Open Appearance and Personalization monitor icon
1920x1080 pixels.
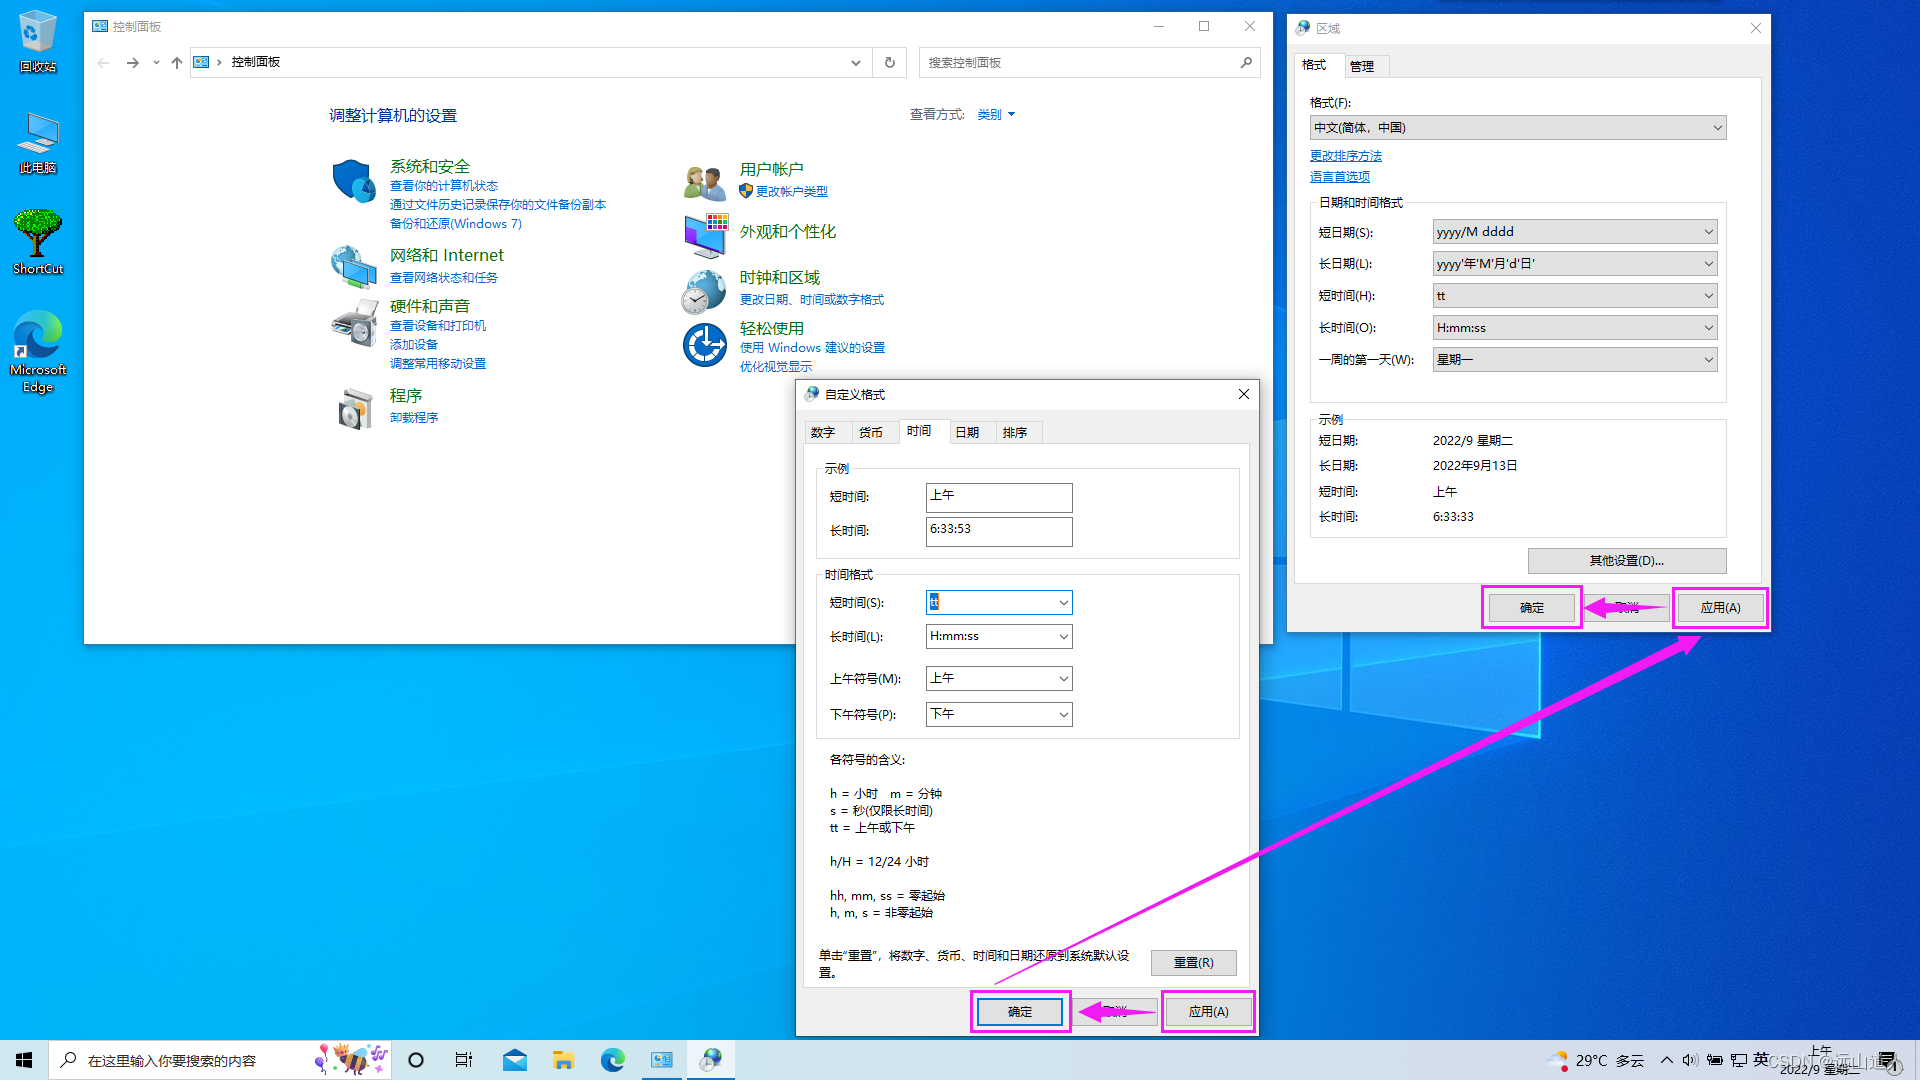(705, 235)
